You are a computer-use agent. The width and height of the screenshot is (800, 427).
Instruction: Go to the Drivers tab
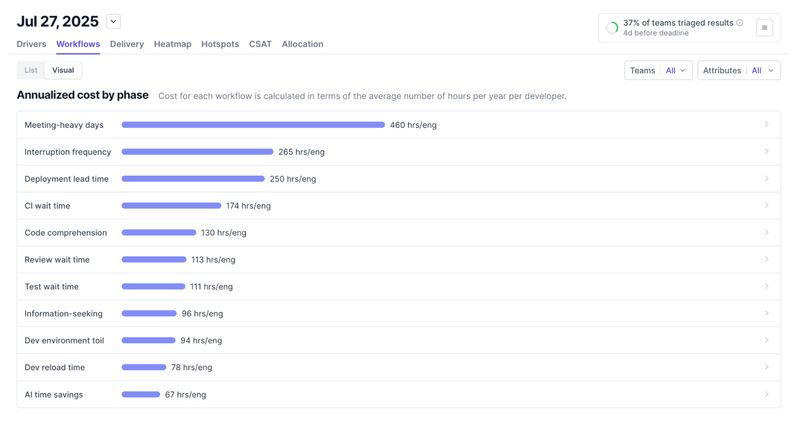[31, 44]
